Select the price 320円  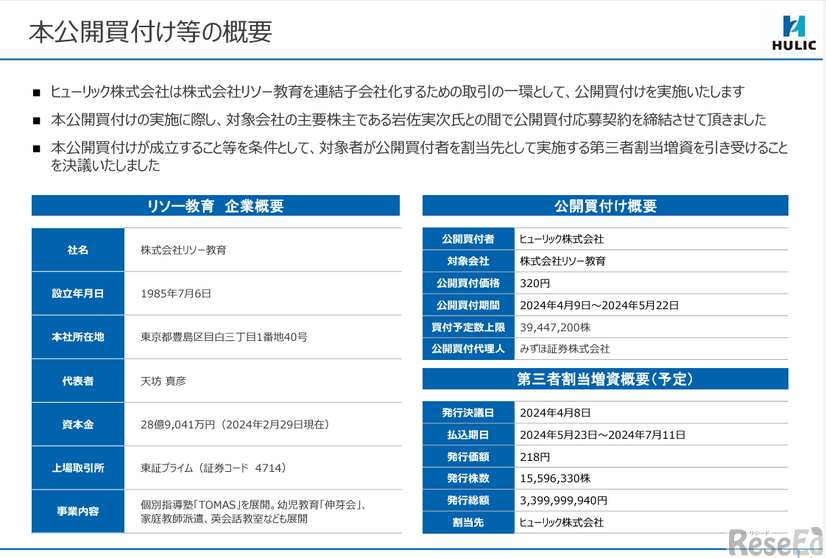tap(535, 283)
